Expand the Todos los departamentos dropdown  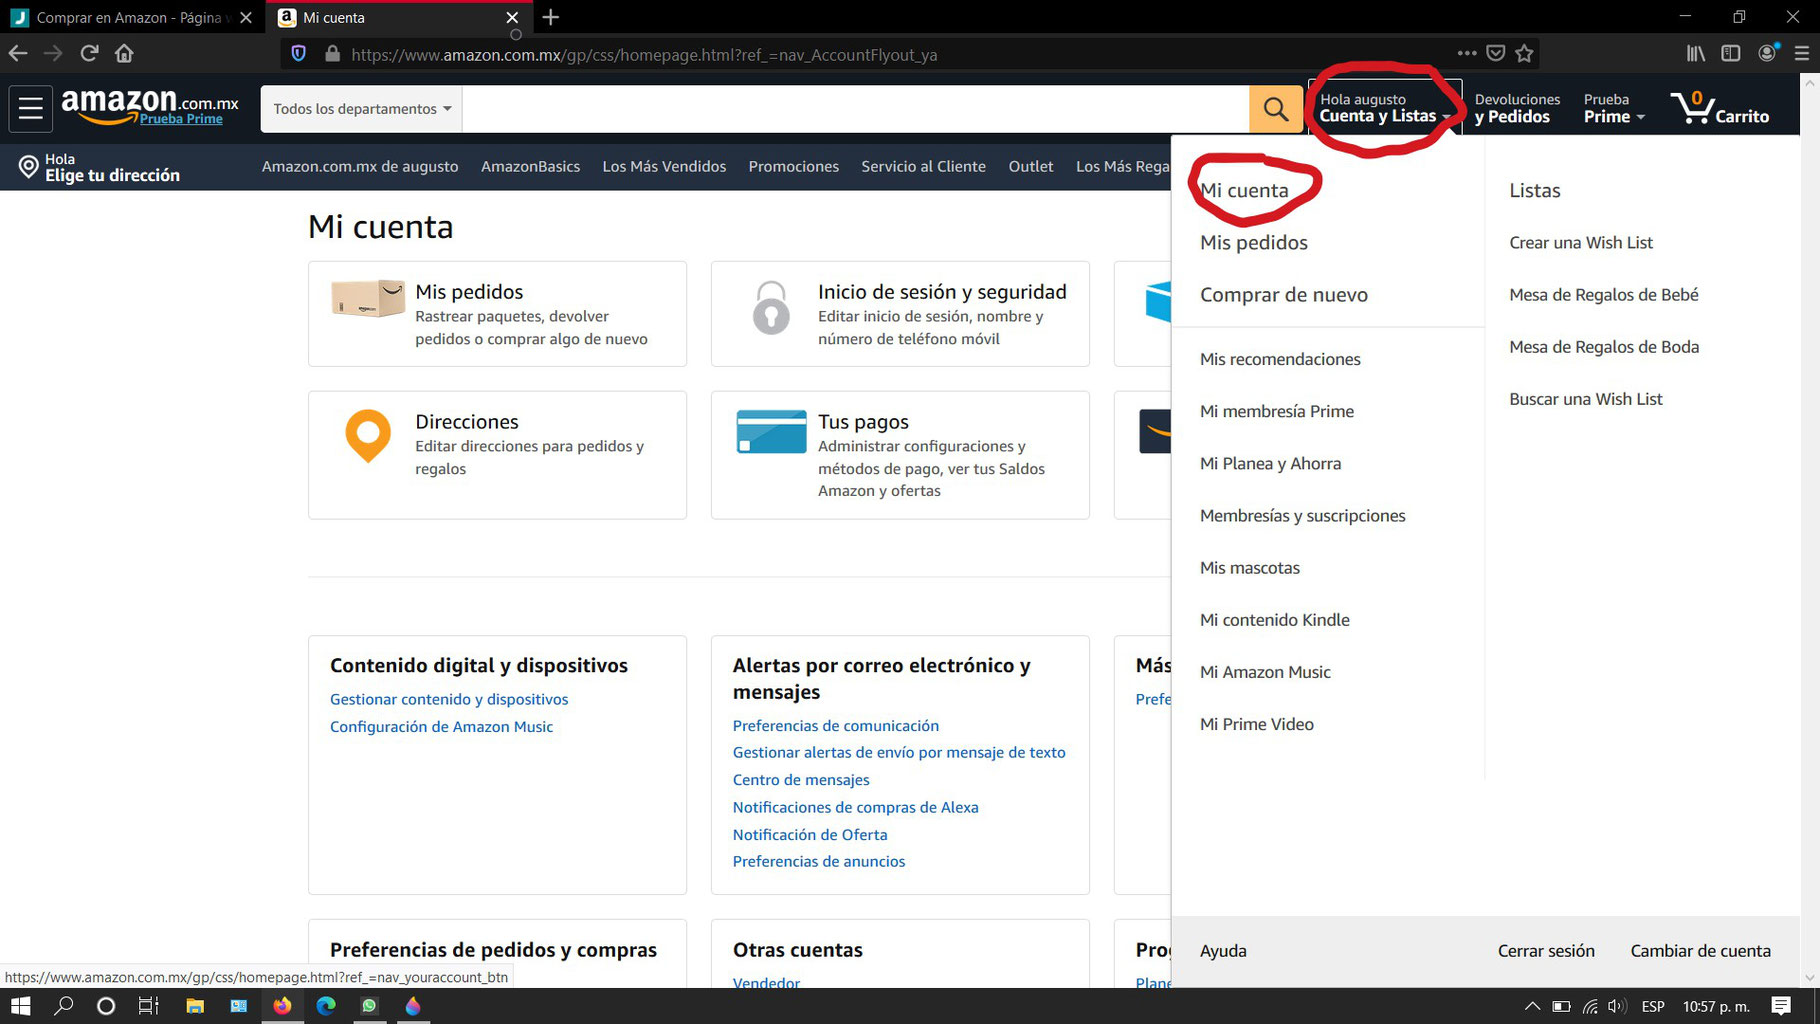point(362,108)
